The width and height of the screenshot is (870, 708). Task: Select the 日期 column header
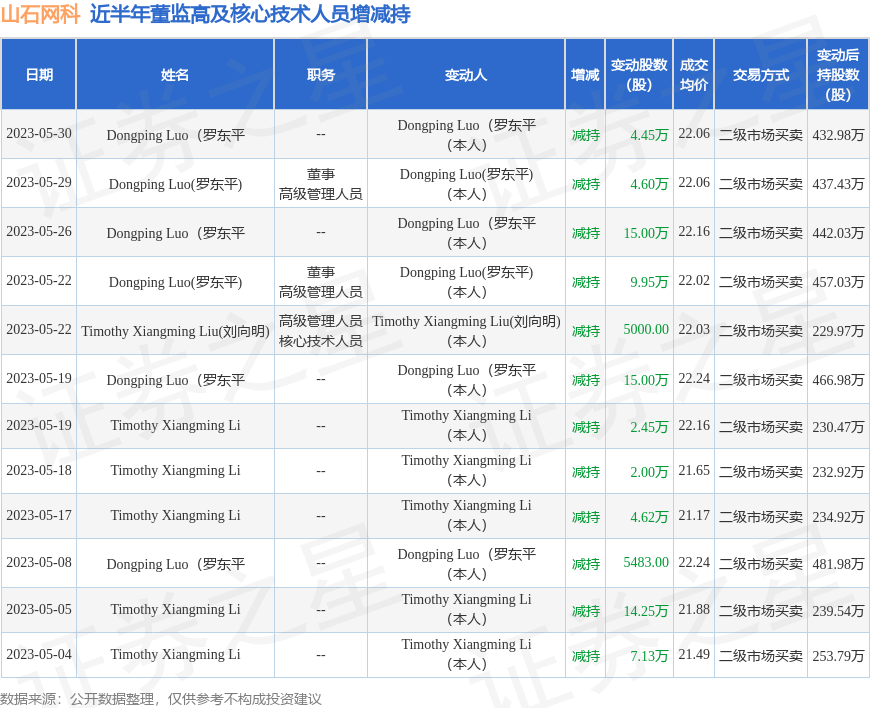point(39,75)
